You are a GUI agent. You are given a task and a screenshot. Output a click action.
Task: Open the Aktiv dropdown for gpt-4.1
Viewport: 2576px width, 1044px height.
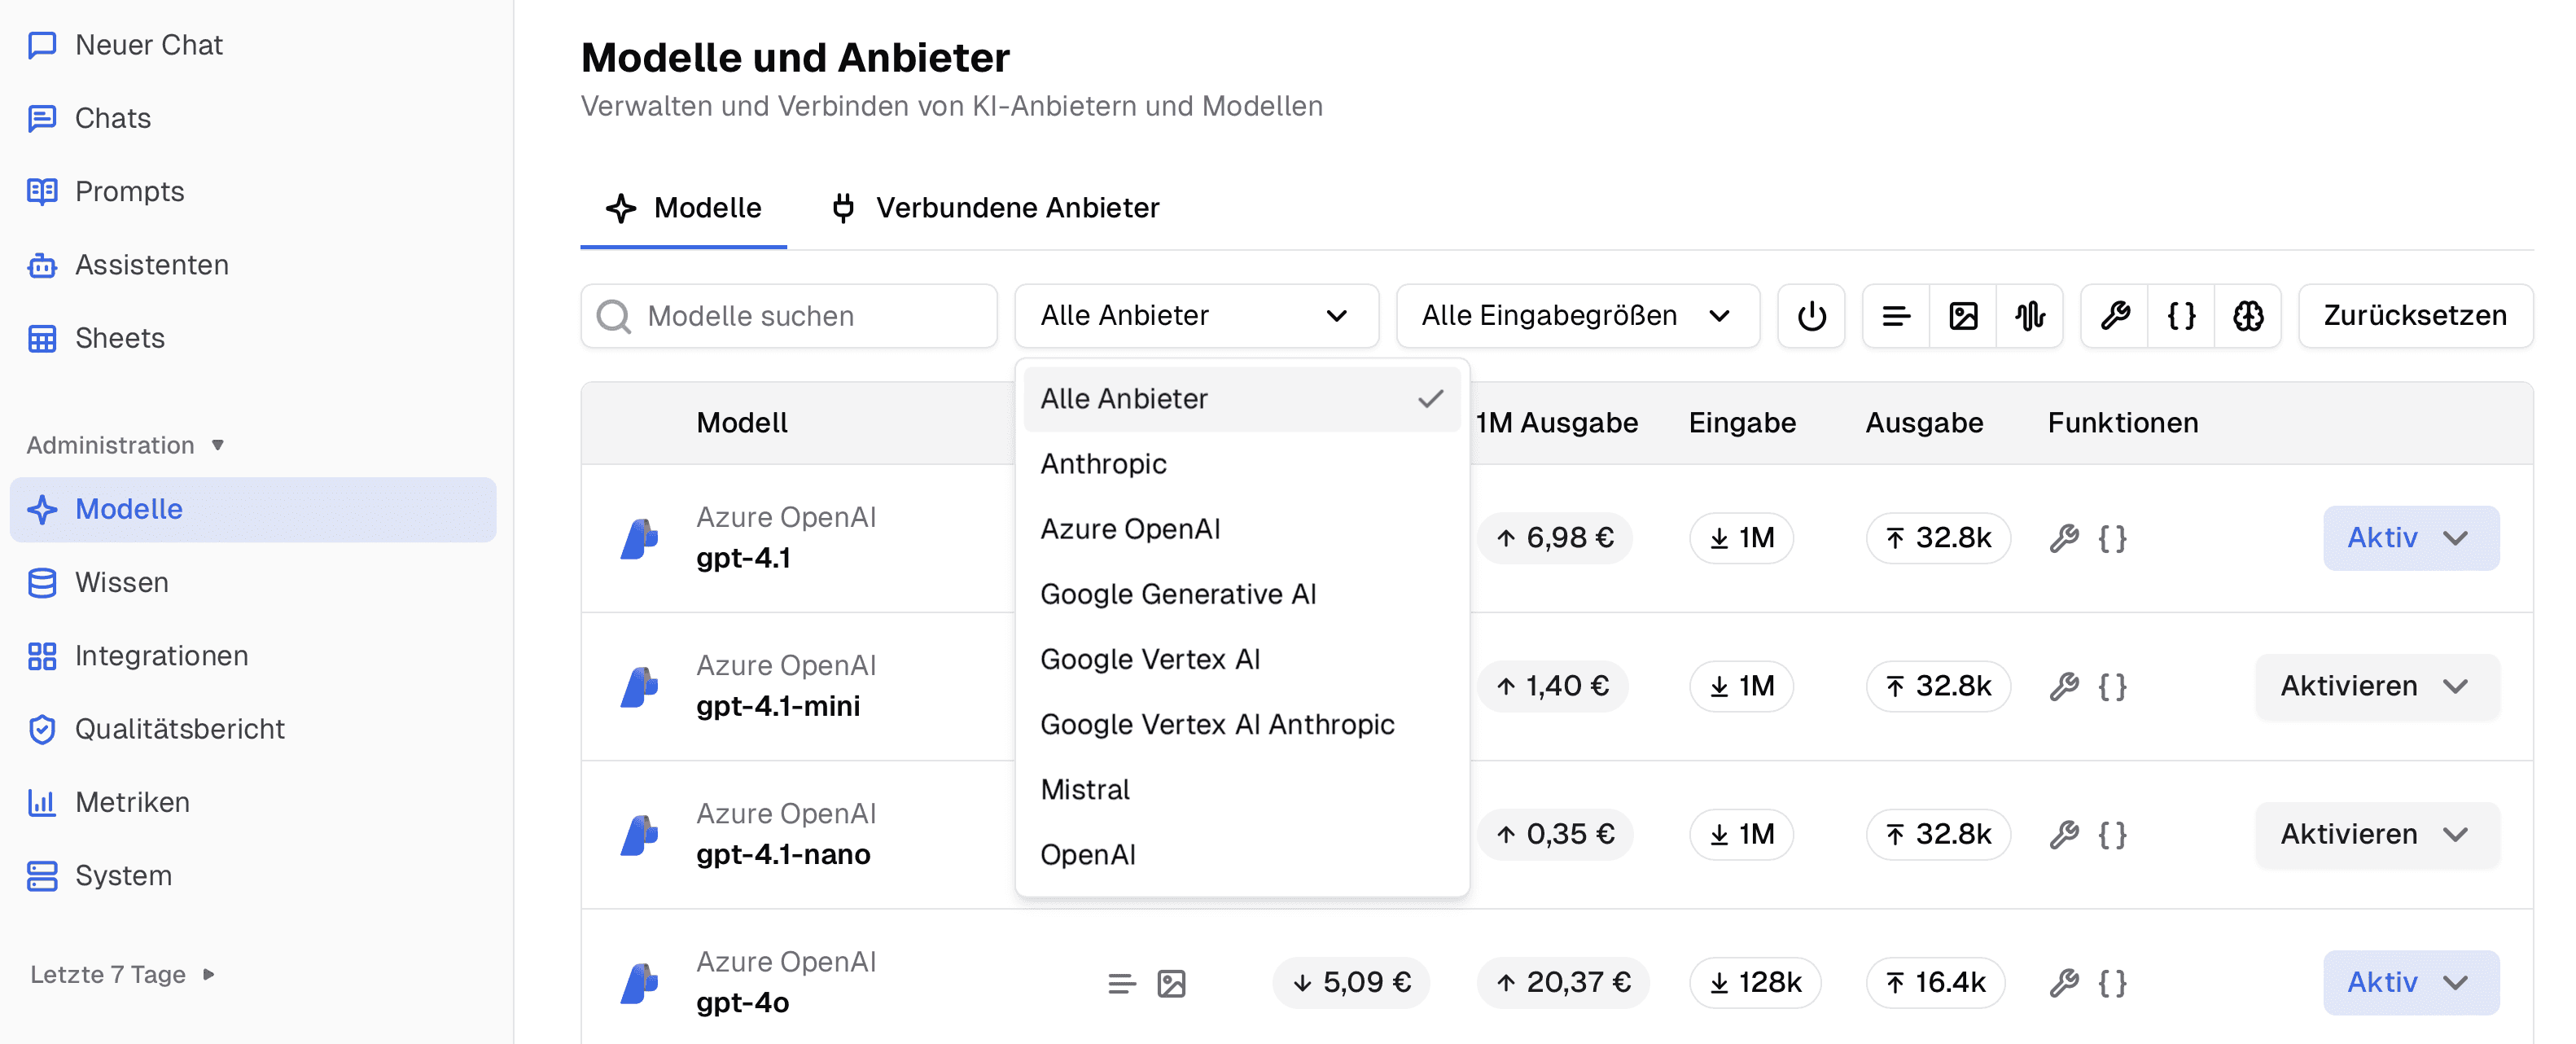point(2410,538)
